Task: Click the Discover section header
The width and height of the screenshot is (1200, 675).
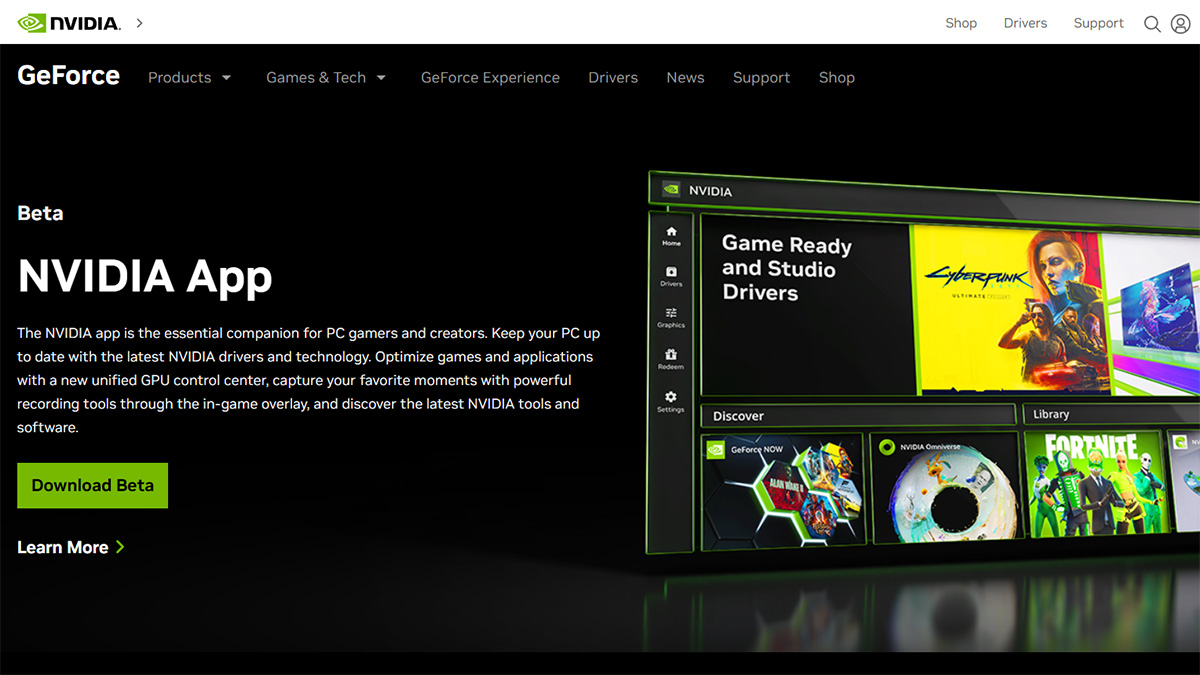Action: (858, 415)
